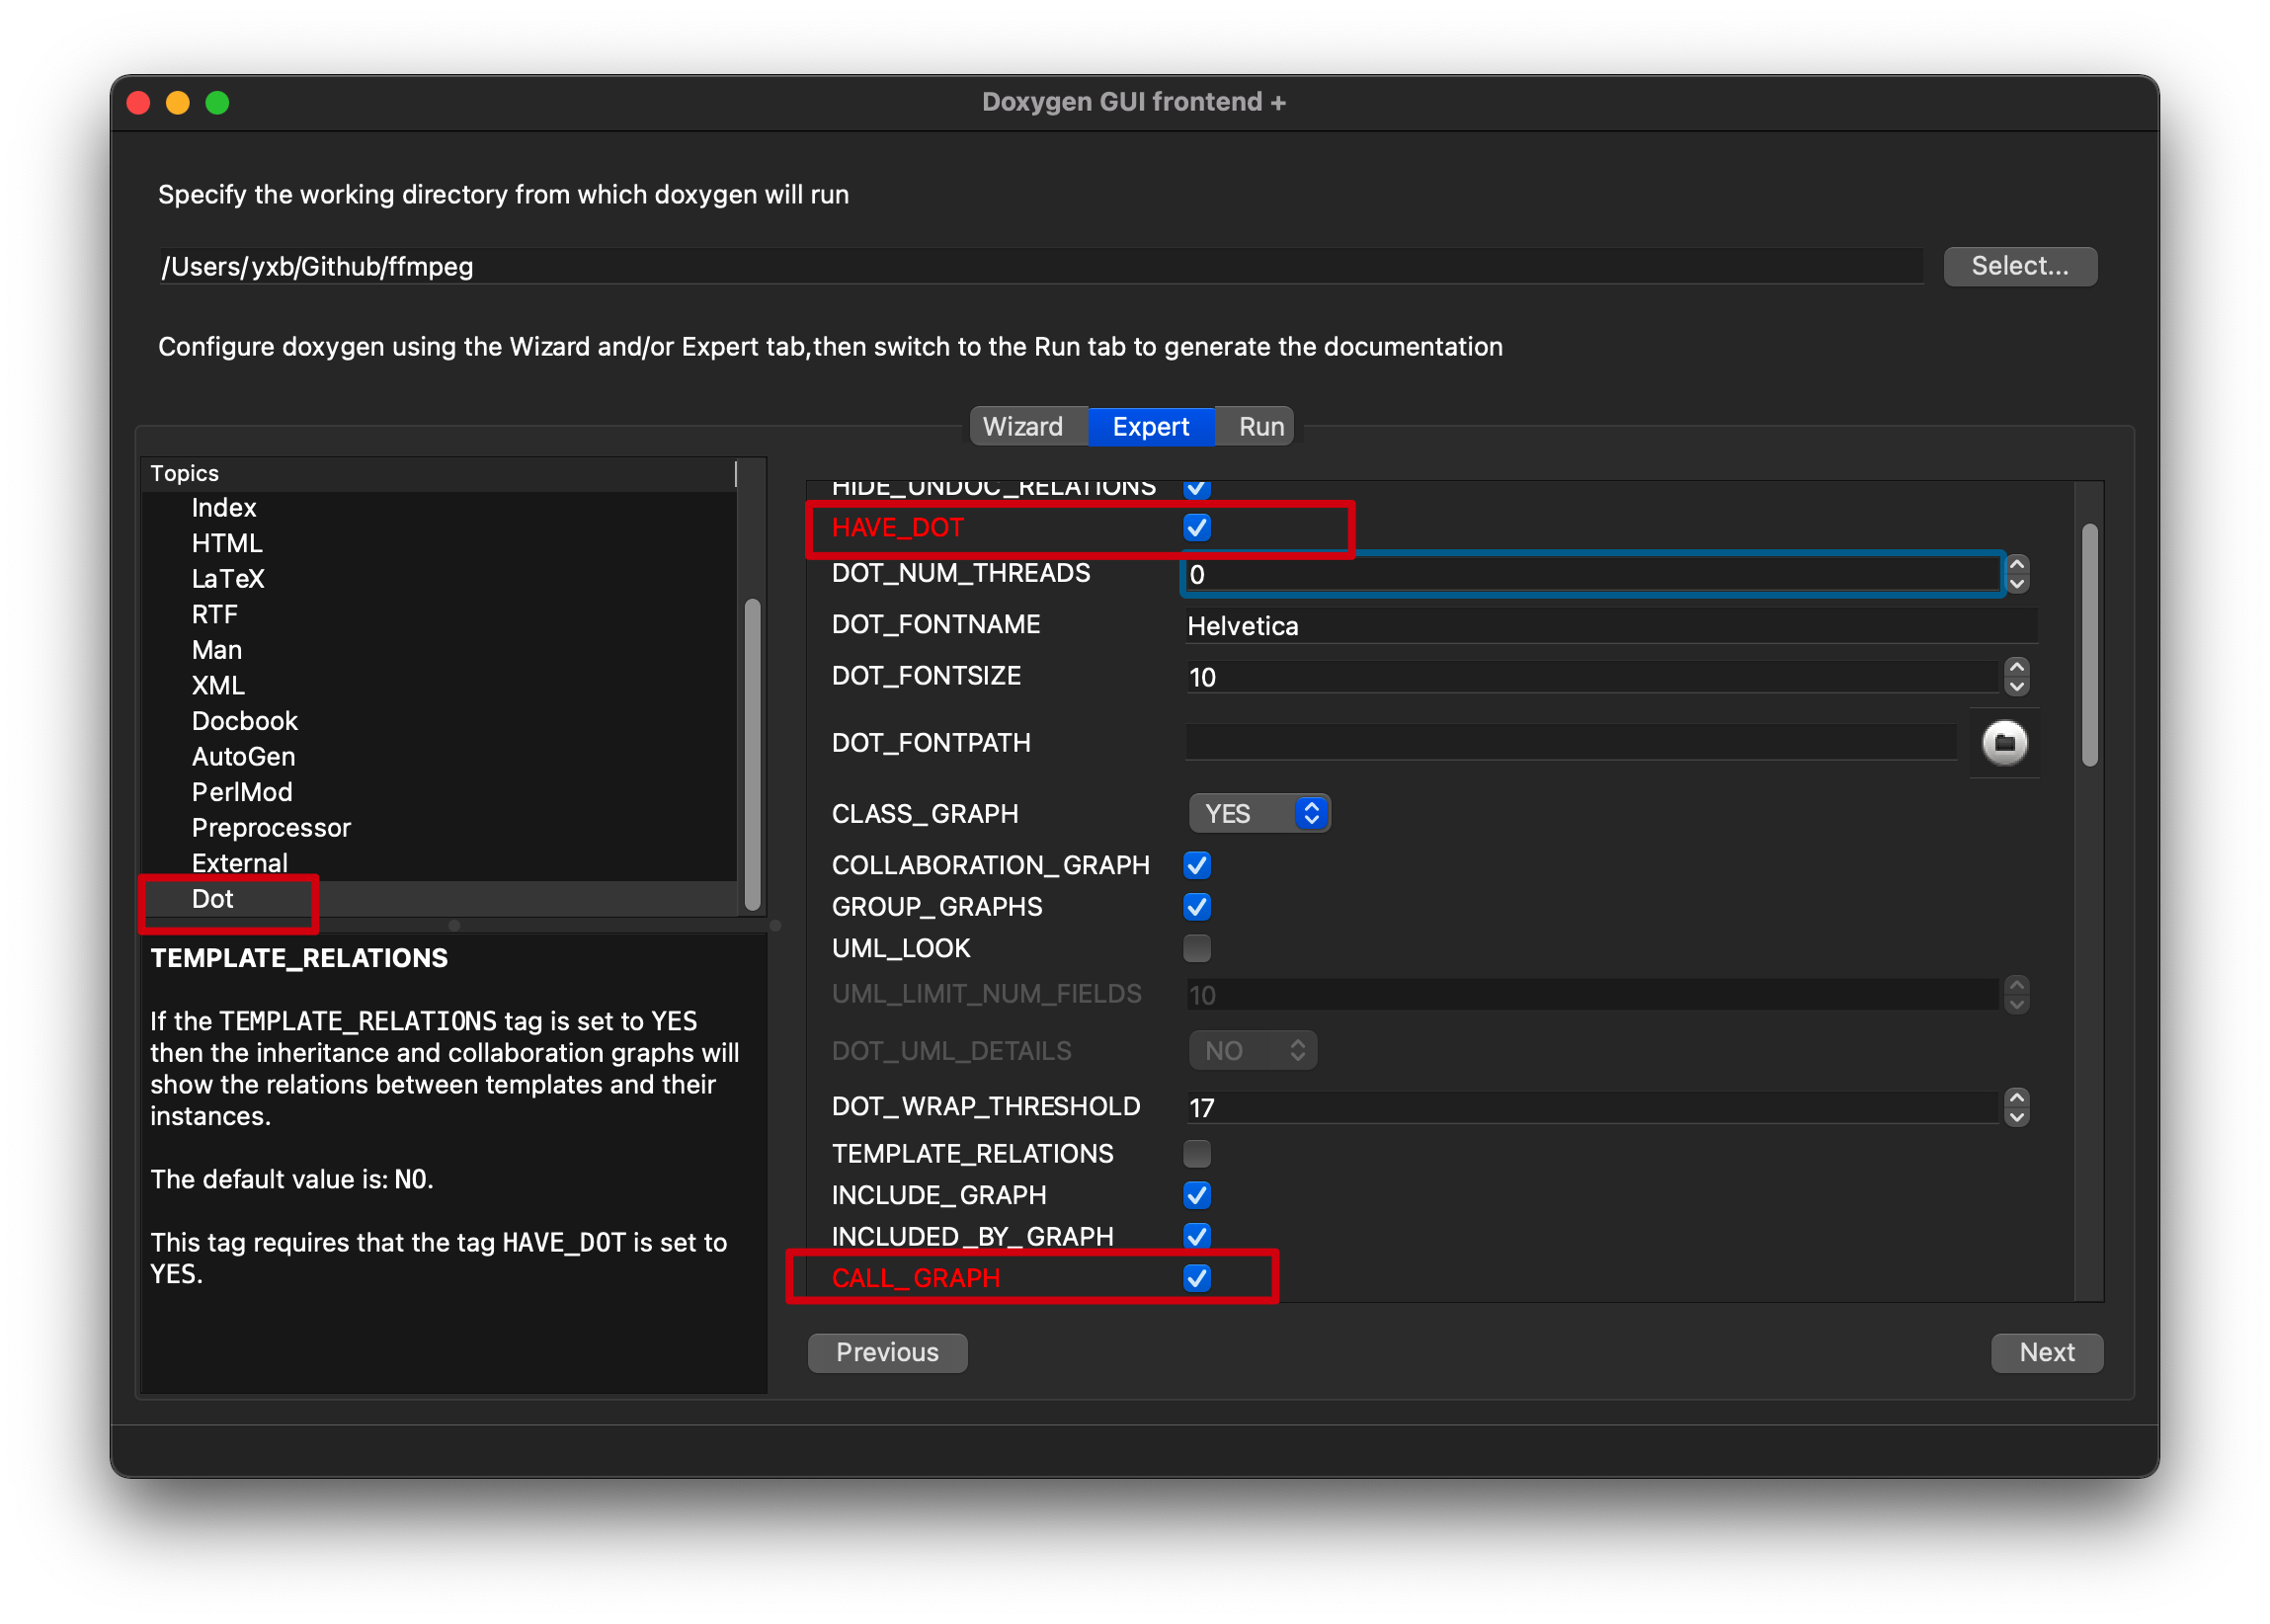Image resolution: width=2270 pixels, height=1624 pixels.
Task: Select the HTML topic
Action: tap(227, 543)
